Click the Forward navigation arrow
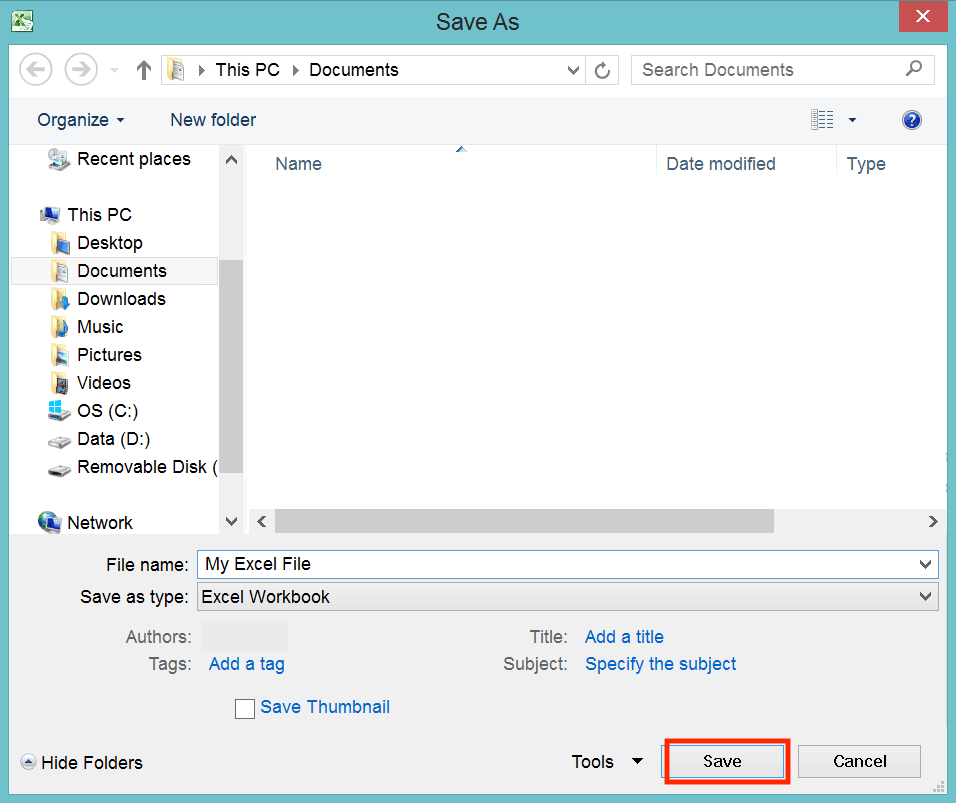The width and height of the screenshot is (956, 803). pyautogui.click(x=81, y=70)
